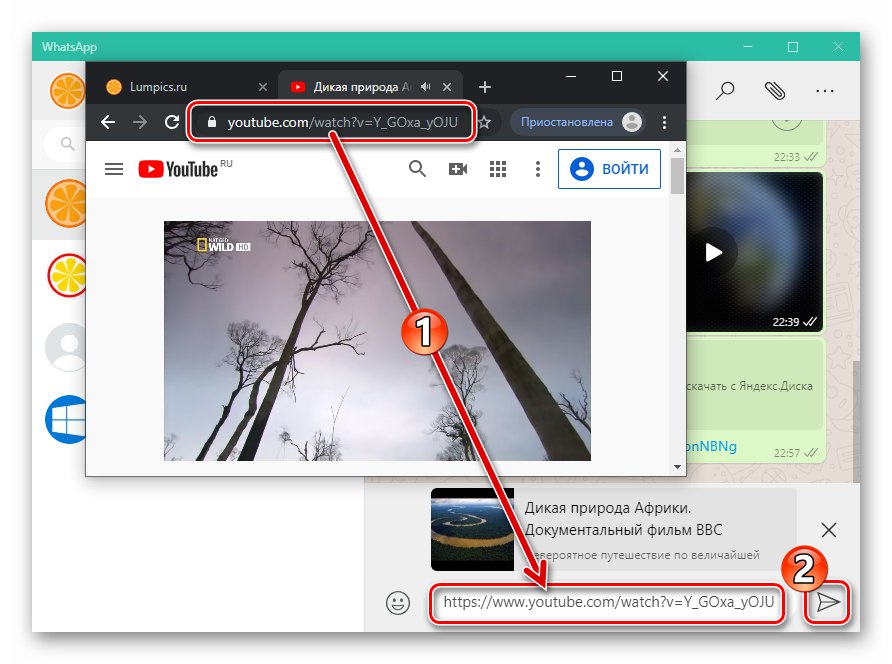The height and width of the screenshot is (664, 892).
Task: Click the browser back arrow
Action: coord(108,122)
